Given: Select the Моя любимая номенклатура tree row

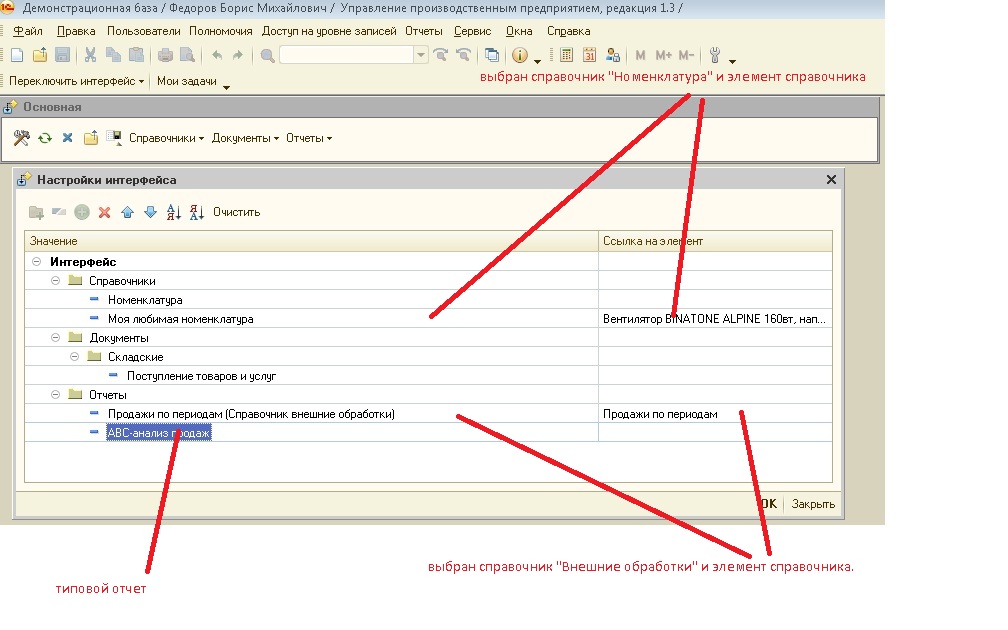Looking at the screenshot, I should [180, 319].
